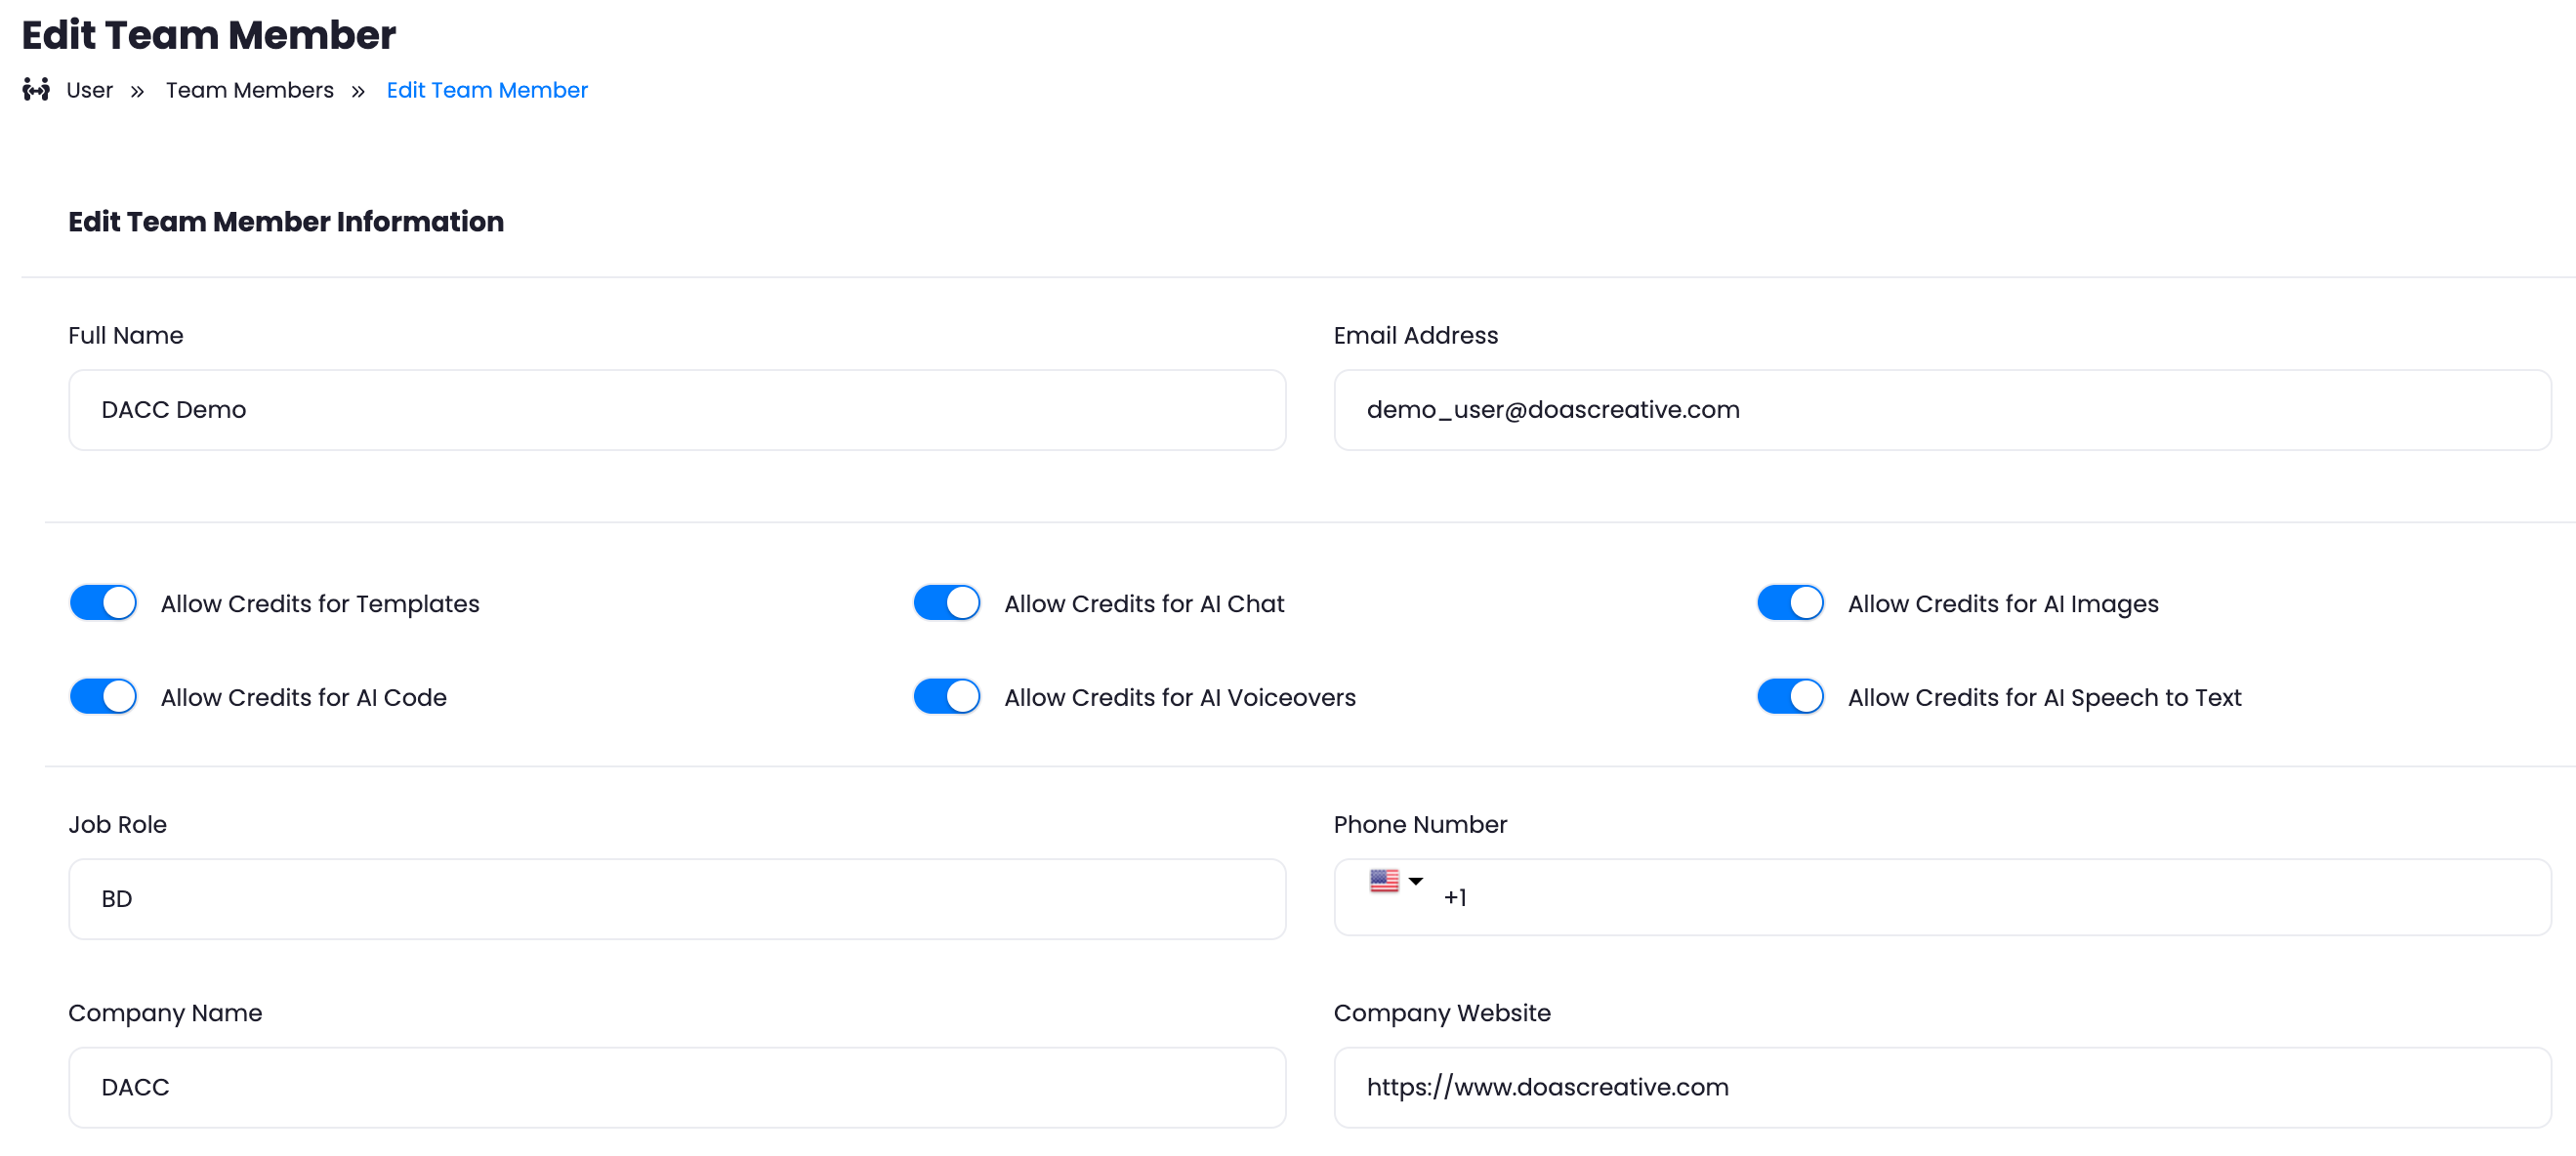Click the team users breadcrumb icon
This screenshot has height=1156, width=2576.
[x=36, y=90]
